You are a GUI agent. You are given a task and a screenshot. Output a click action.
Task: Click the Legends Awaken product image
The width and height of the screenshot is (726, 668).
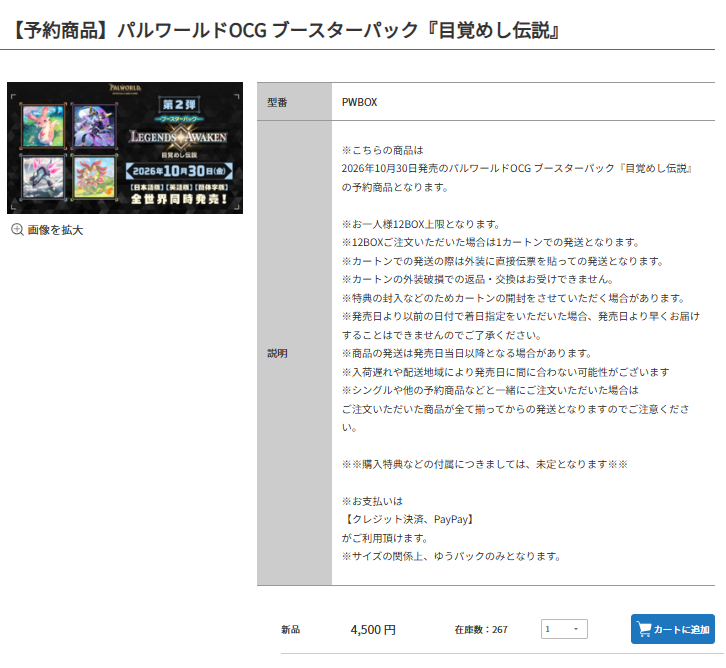point(125,148)
